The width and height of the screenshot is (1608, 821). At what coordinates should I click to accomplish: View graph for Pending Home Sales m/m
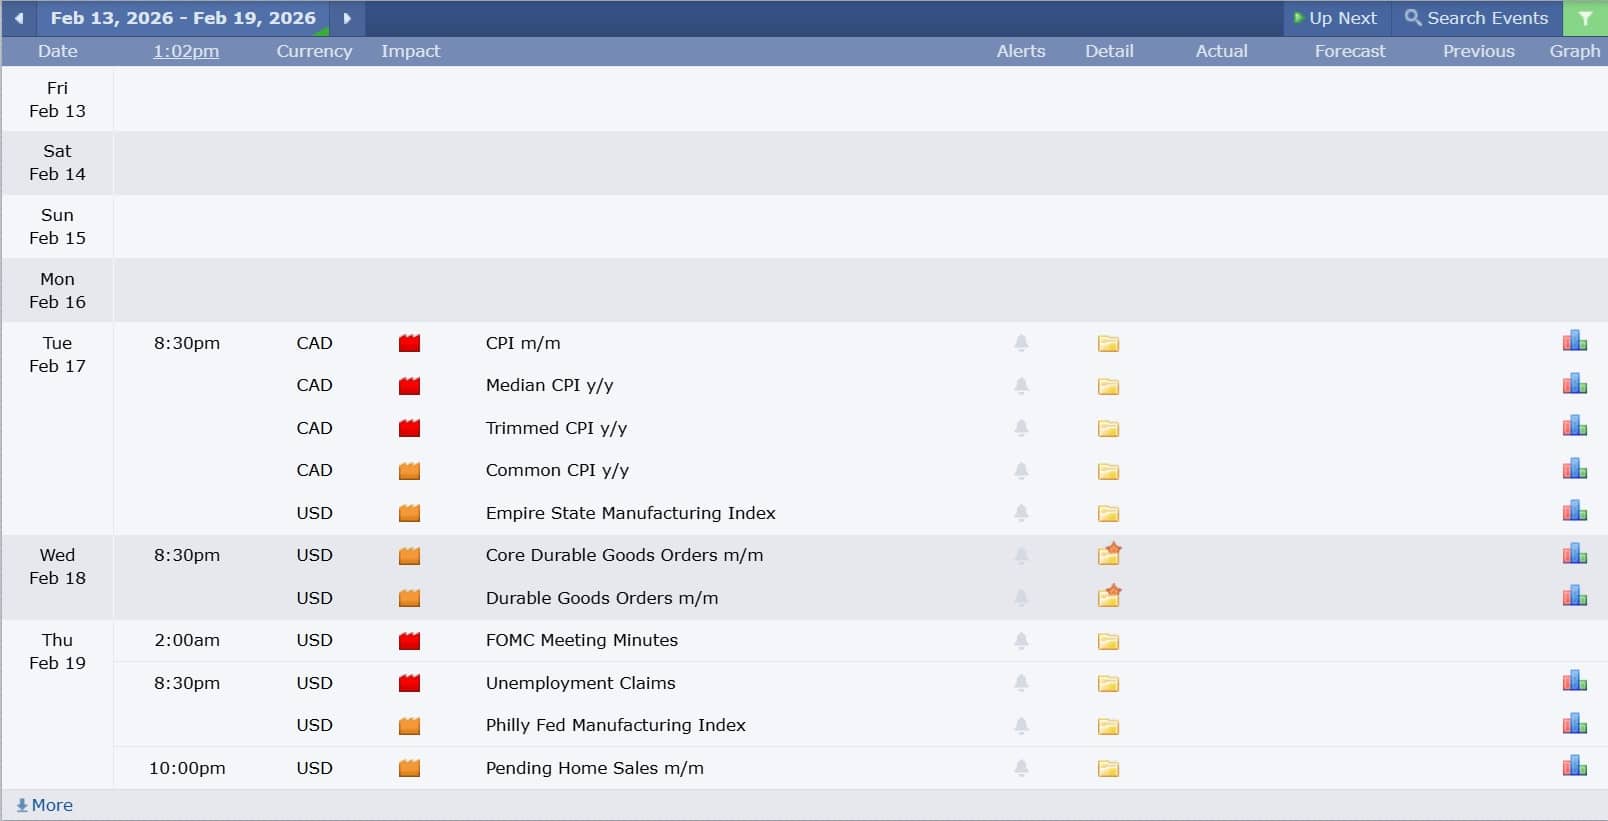tap(1574, 767)
